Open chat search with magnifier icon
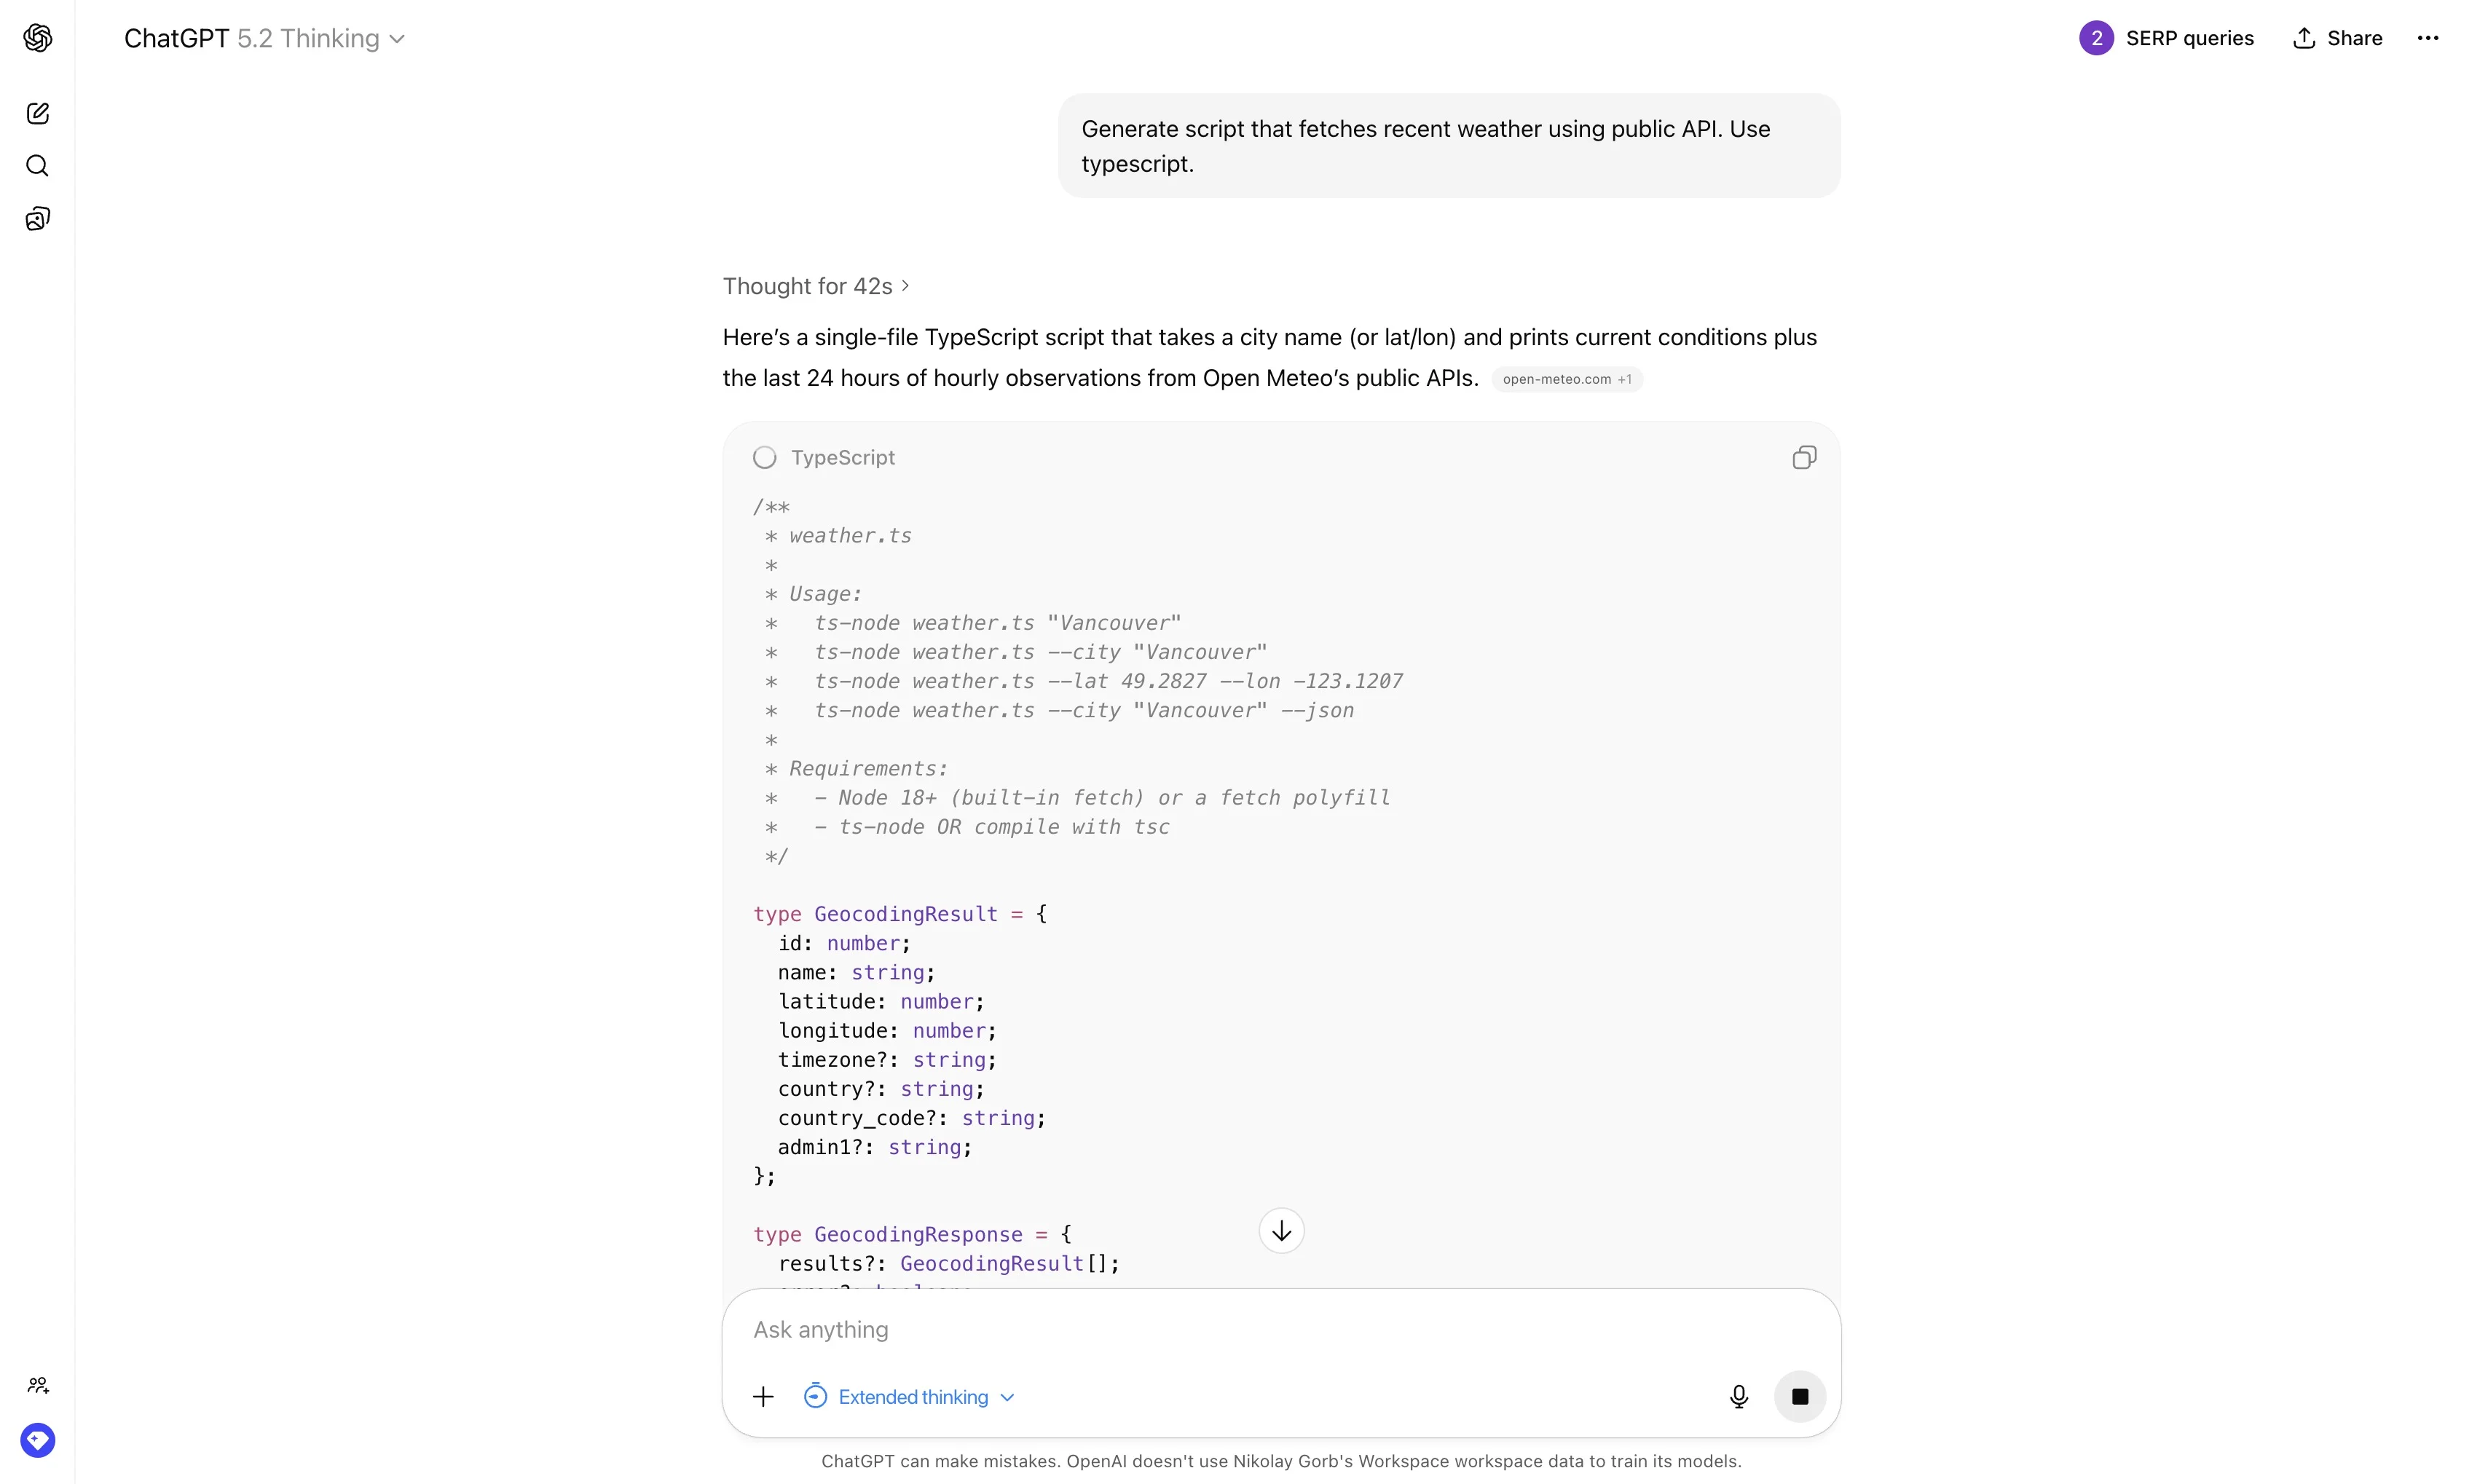2488x1484 pixels. click(x=38, y=166)
